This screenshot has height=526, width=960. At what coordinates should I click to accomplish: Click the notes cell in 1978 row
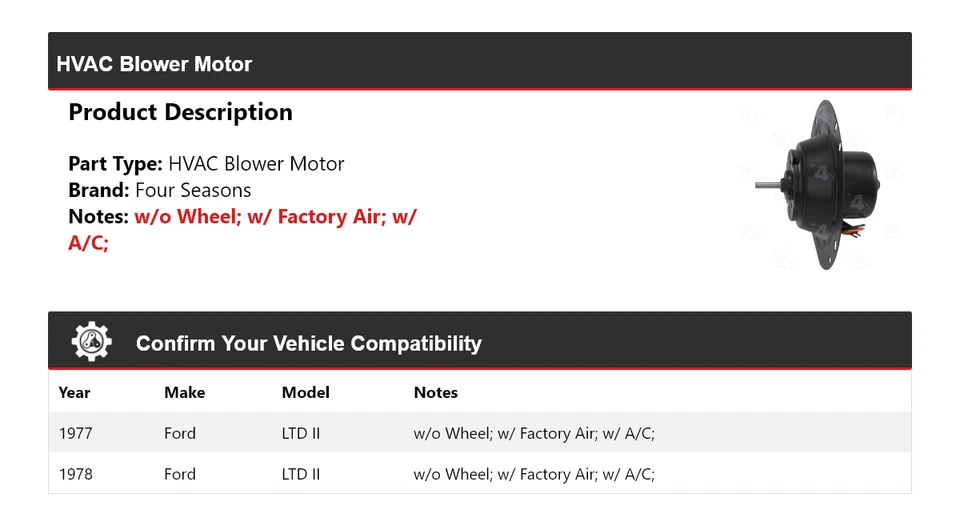pos(534,474)
